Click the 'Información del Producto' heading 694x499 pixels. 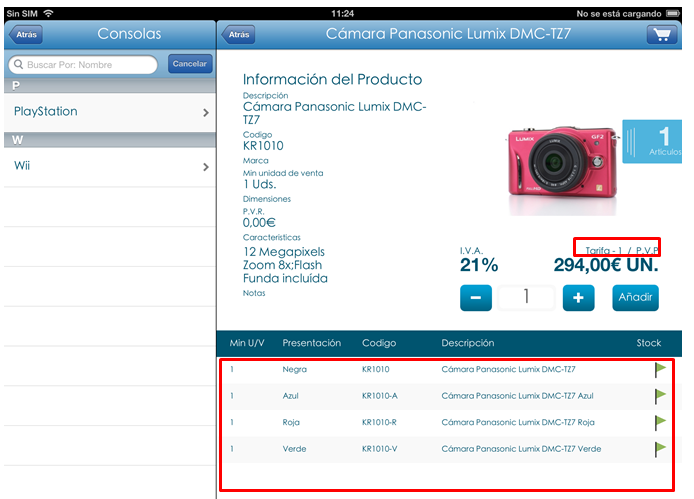coord(332,80)
